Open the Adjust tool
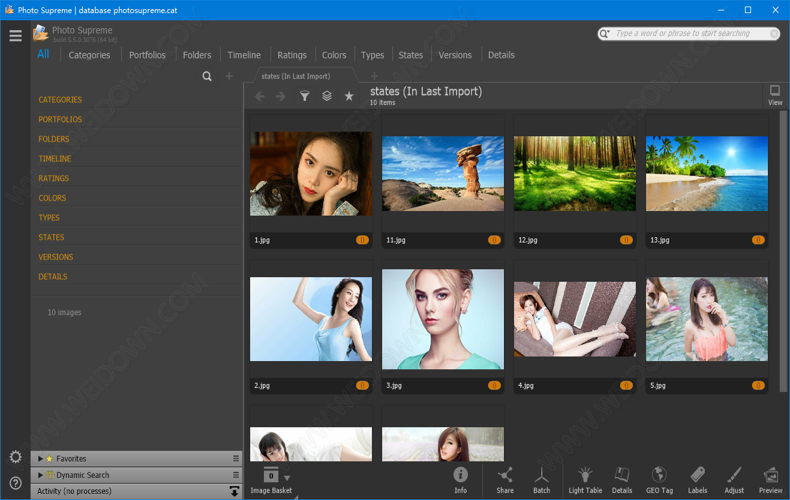Image resolution: width=790 pixels, height=500 pixels. coord(734,480)
